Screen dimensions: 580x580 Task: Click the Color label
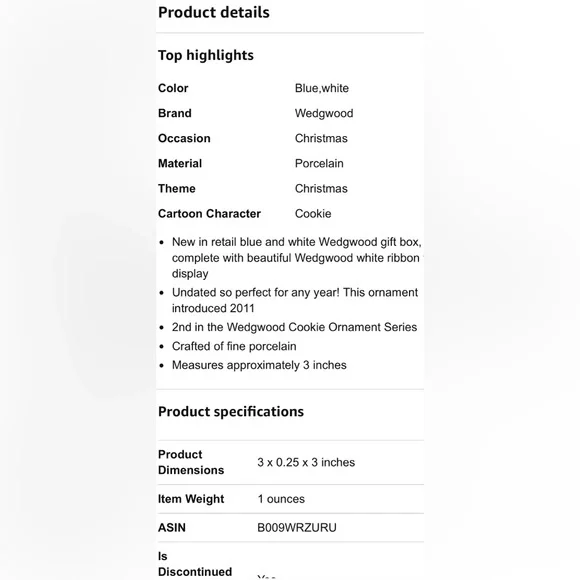(x=173, y=88)
